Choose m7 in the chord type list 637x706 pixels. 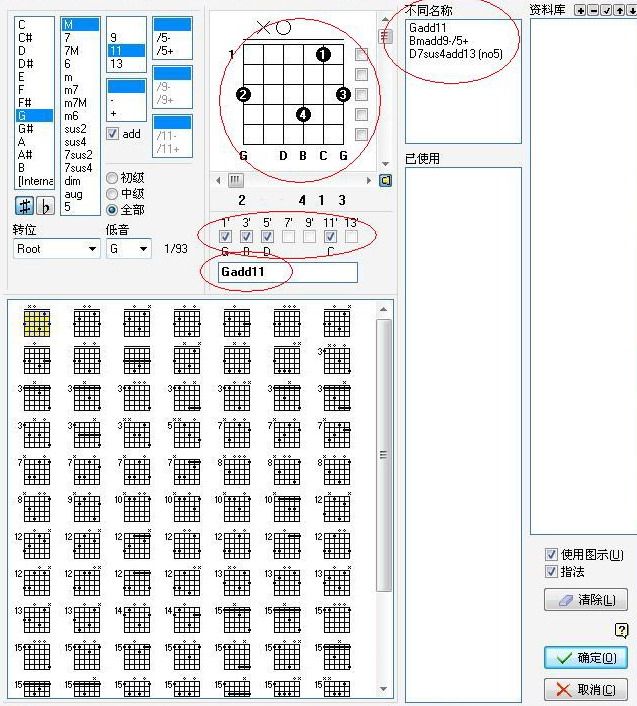(72, 90)
